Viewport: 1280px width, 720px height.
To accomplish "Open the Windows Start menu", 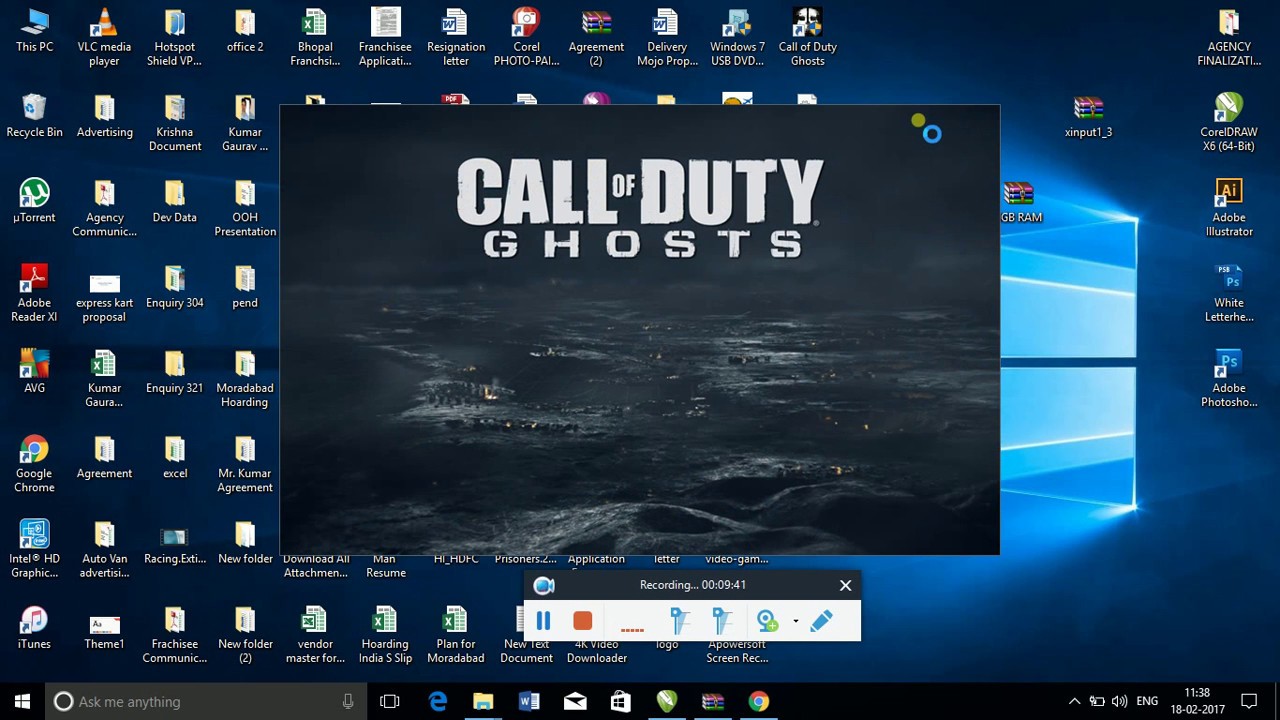I will (x=23, y=701).
